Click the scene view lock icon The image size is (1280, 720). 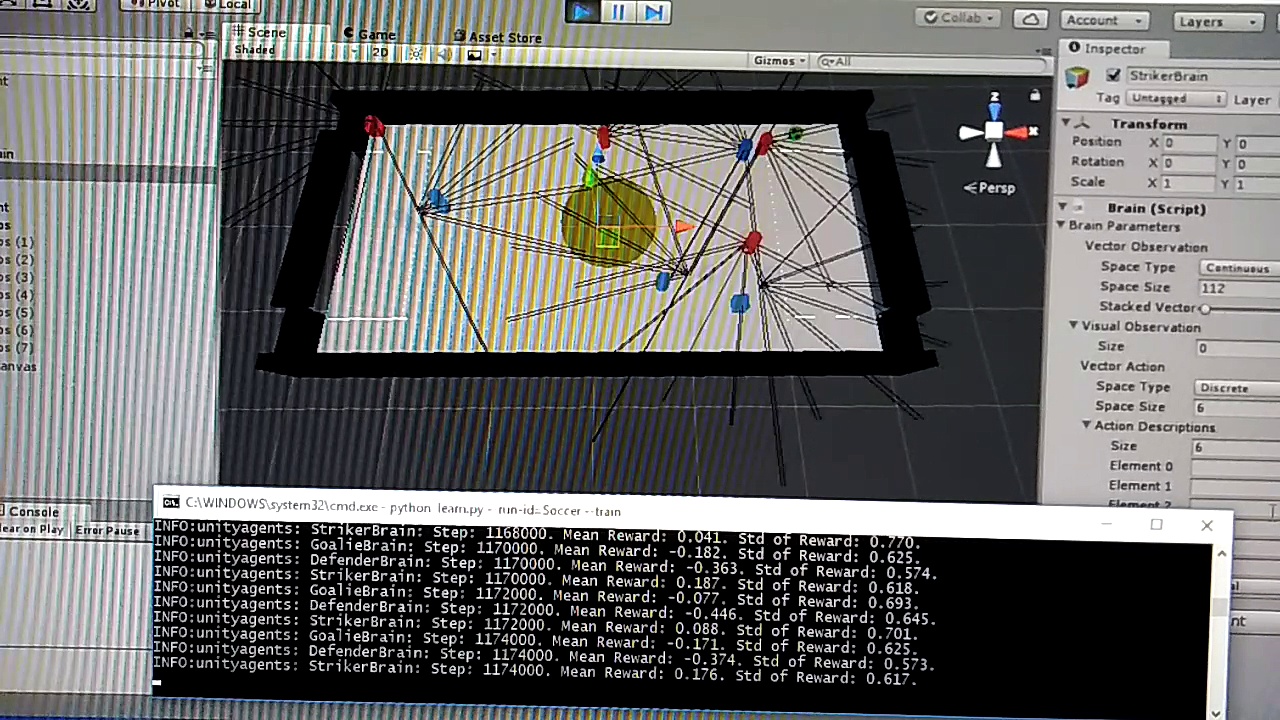pyautogui.click(x=1035, y=95)
